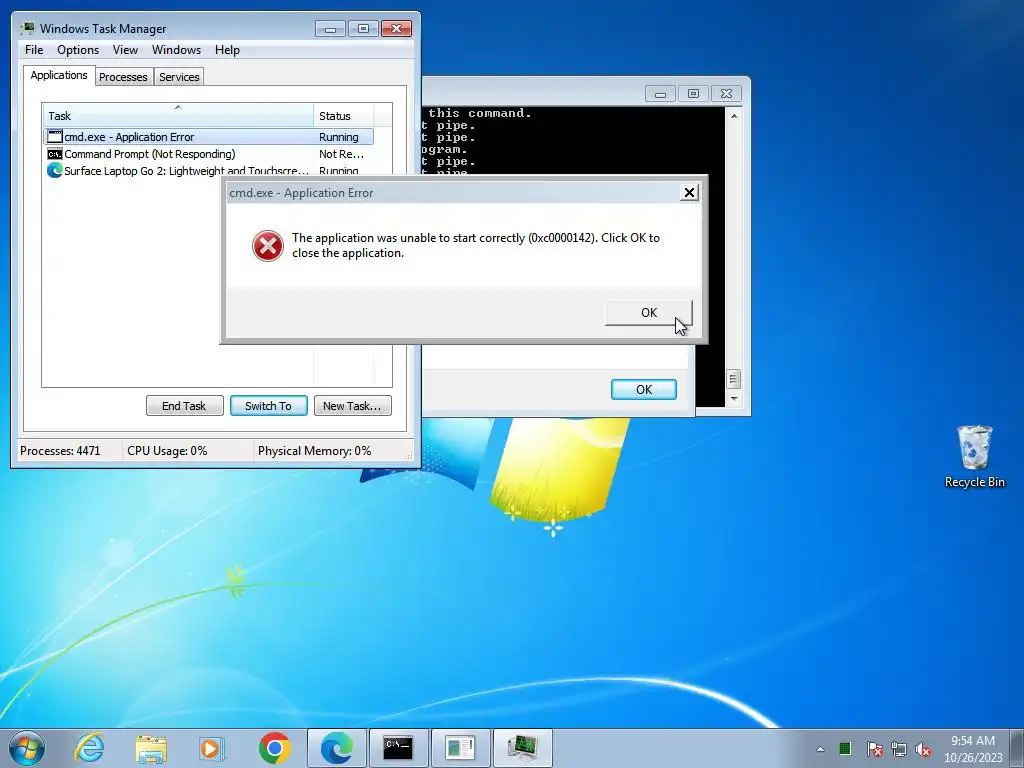The height and width of the screenshot is (768, 1024).
Task: Select the Surface Laptop Go 2 task row
Action: pos(208,170)
